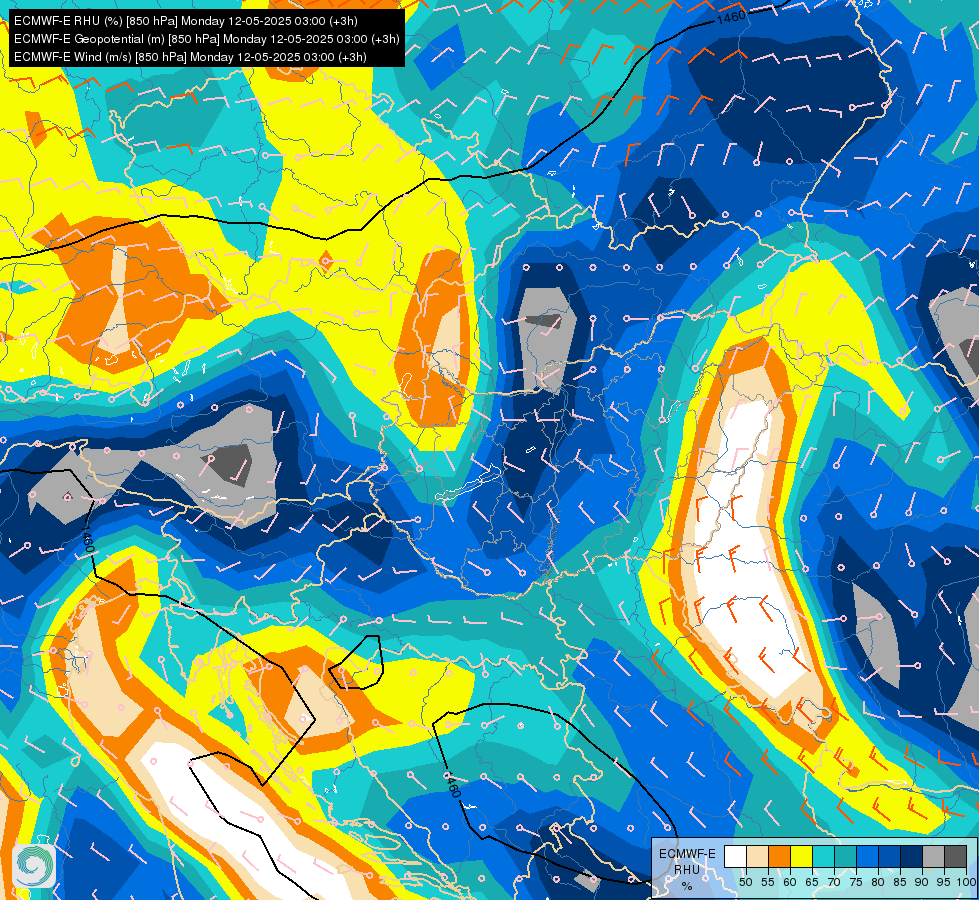Click the legend value label 100
Screen dimensions: 979x900
coord(966,882)
